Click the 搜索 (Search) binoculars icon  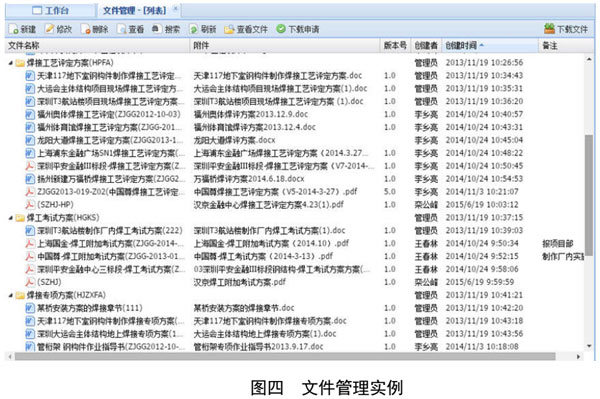click(x=157, y=29)
